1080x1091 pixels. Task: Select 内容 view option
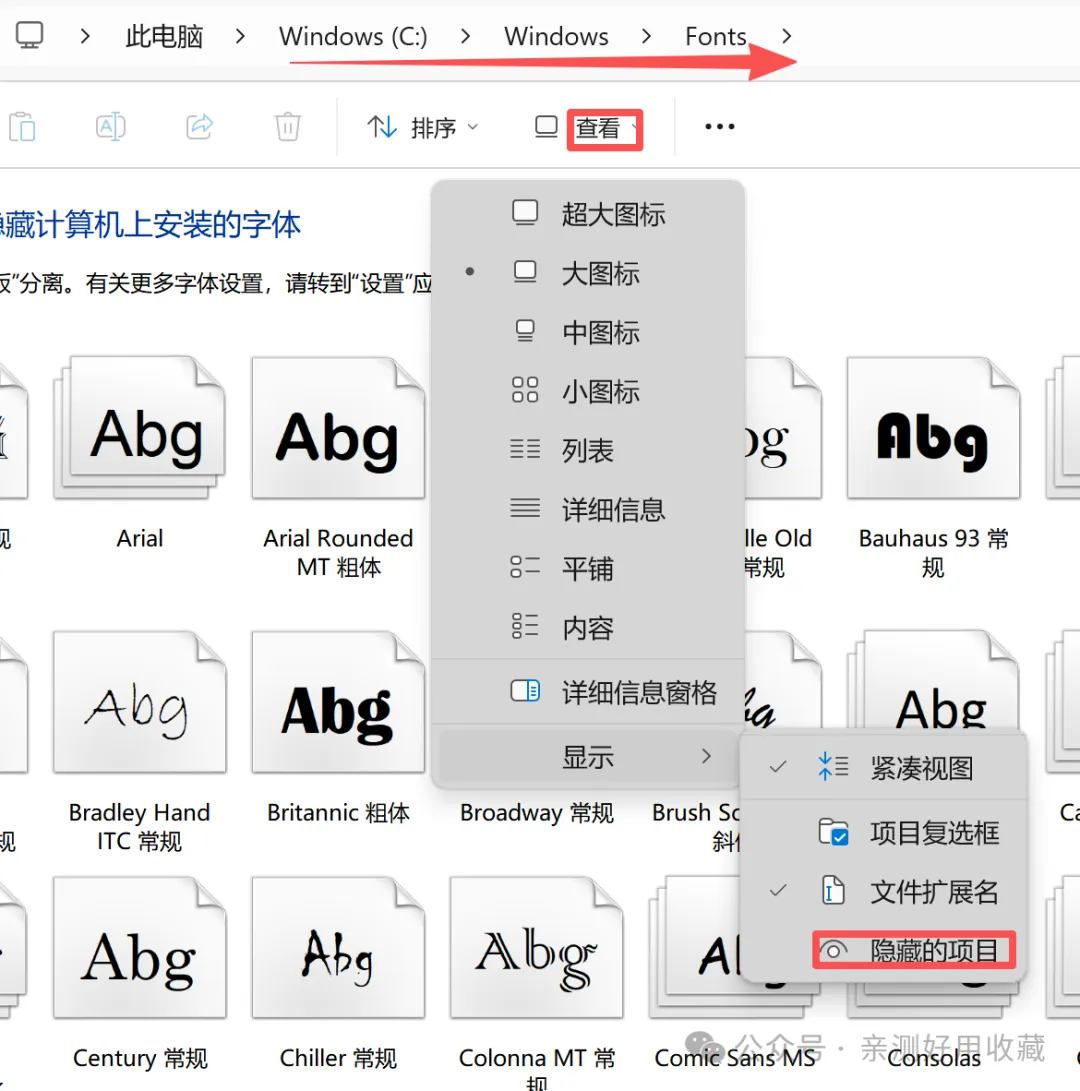point(588,628)
